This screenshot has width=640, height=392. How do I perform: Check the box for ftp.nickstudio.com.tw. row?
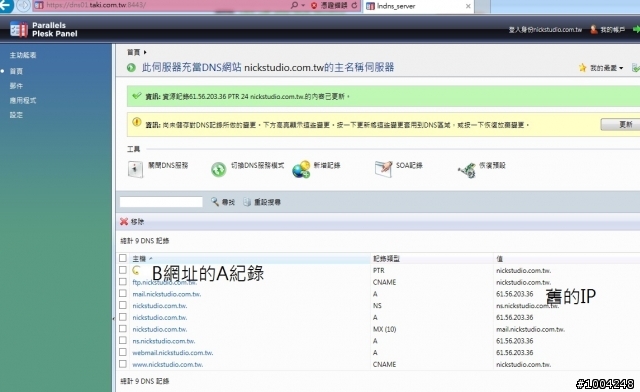[x=123, y=282]
